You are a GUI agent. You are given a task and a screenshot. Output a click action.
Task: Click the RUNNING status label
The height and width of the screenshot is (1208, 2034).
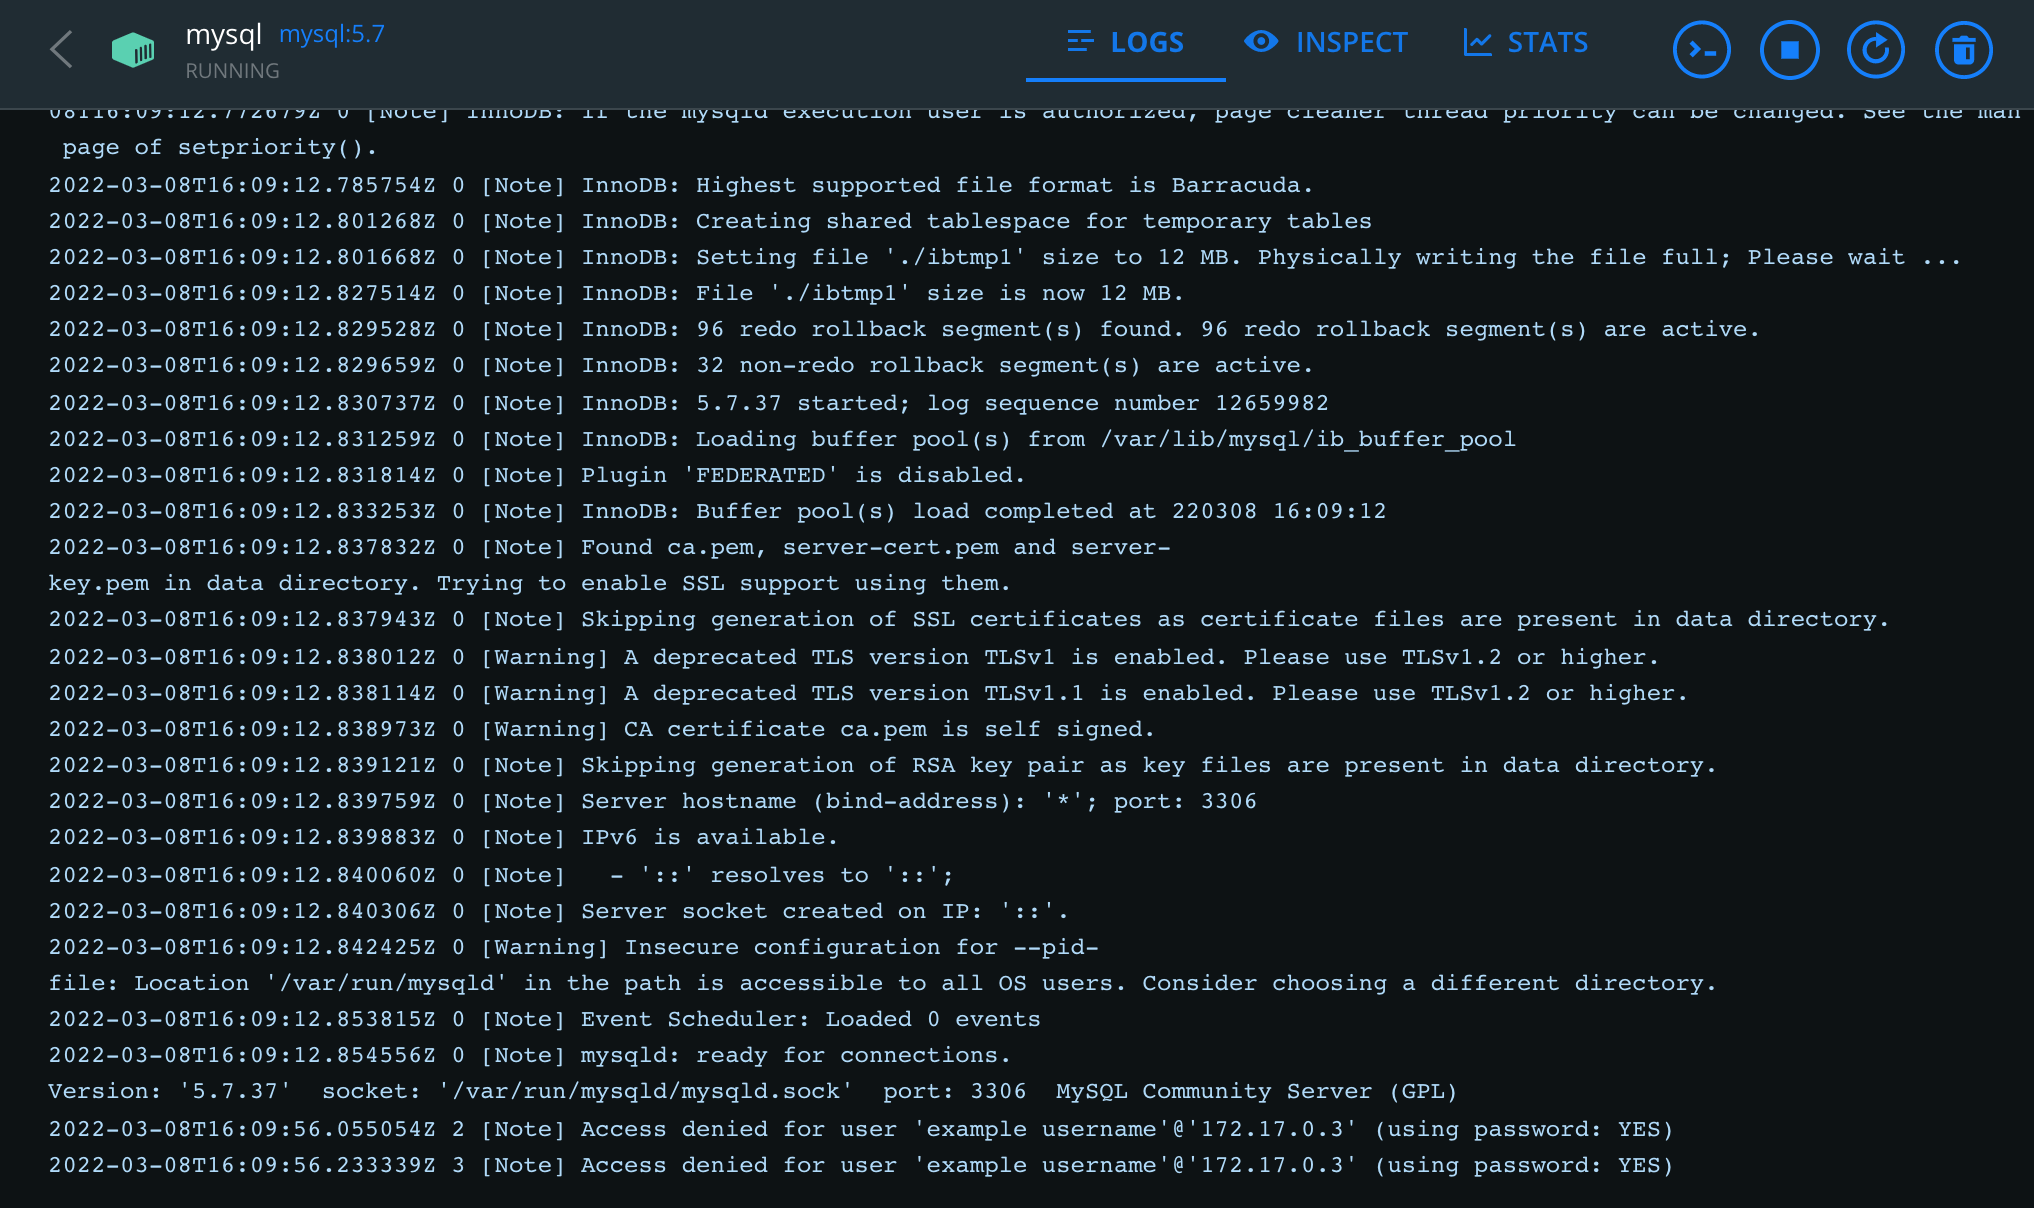[x=232, y=71]
